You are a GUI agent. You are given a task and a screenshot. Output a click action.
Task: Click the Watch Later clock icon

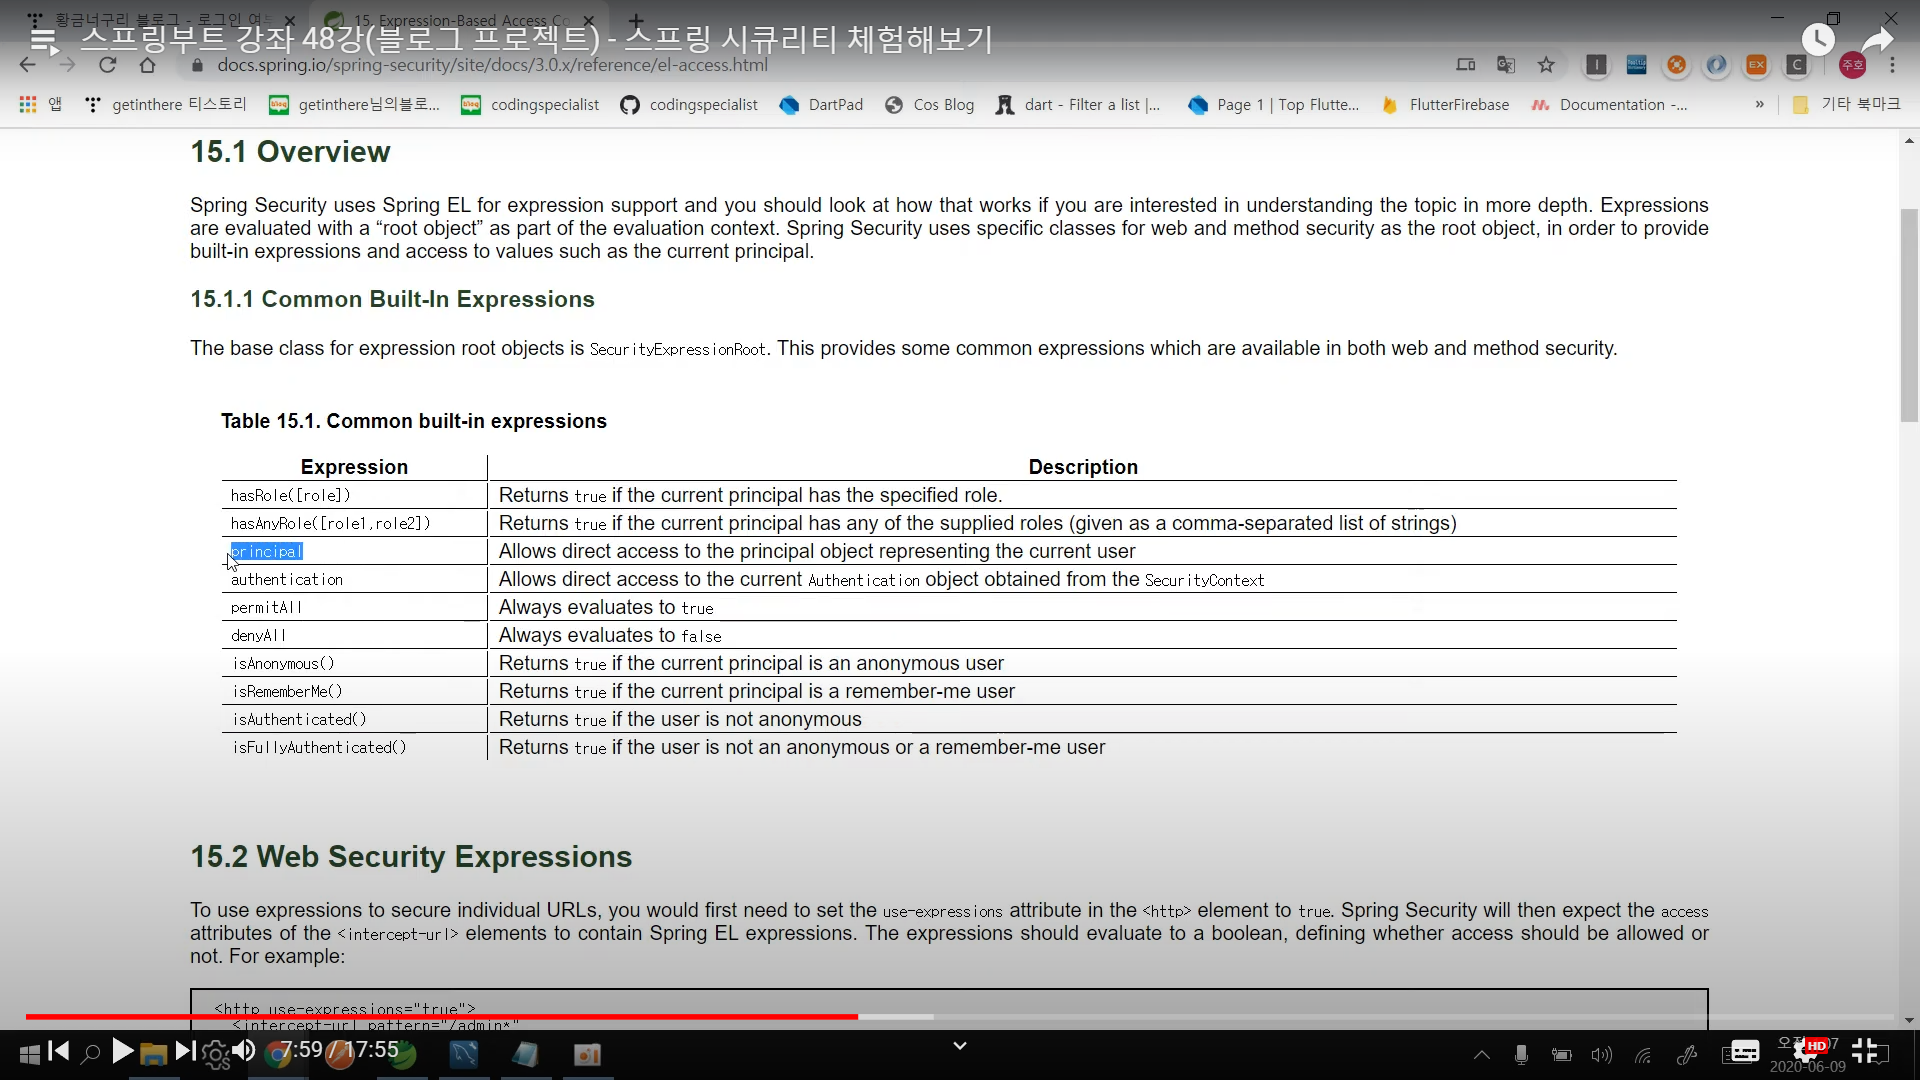click(x=1817, y=40)
